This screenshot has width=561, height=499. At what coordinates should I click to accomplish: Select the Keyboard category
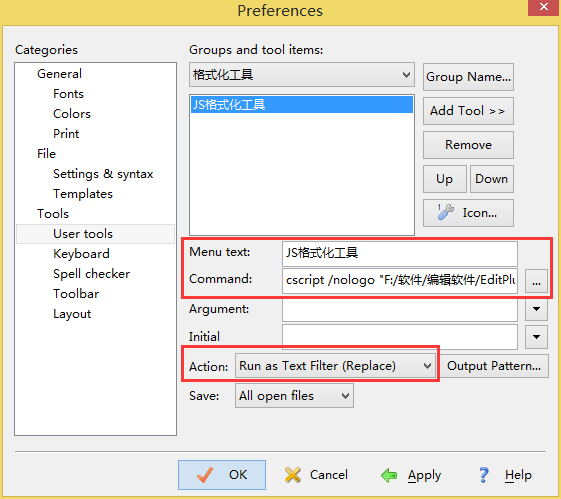click(81, 254)
